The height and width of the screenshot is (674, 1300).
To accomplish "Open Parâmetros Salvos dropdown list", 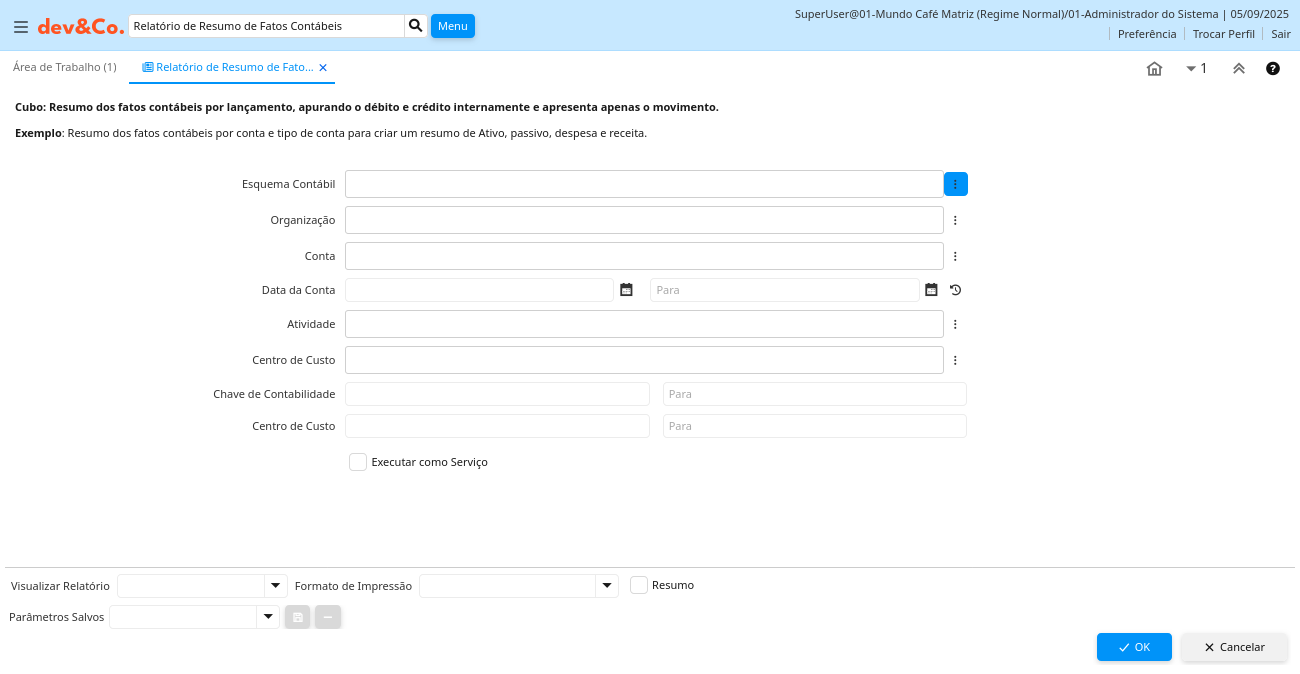I will (x=268, y=617).
